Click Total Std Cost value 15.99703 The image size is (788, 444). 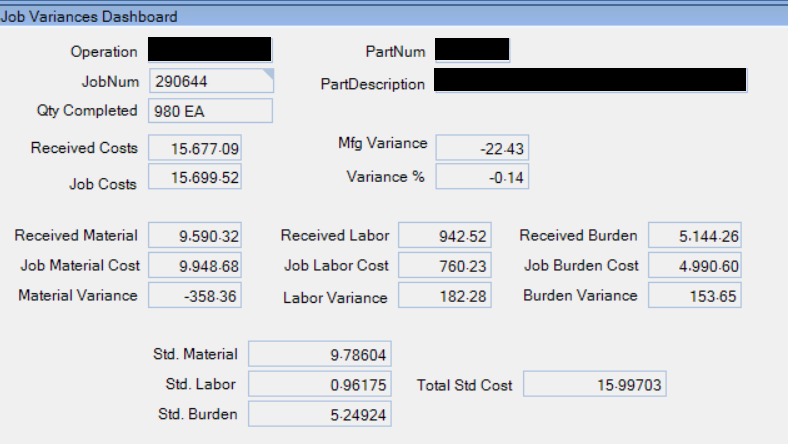point(595,384)
